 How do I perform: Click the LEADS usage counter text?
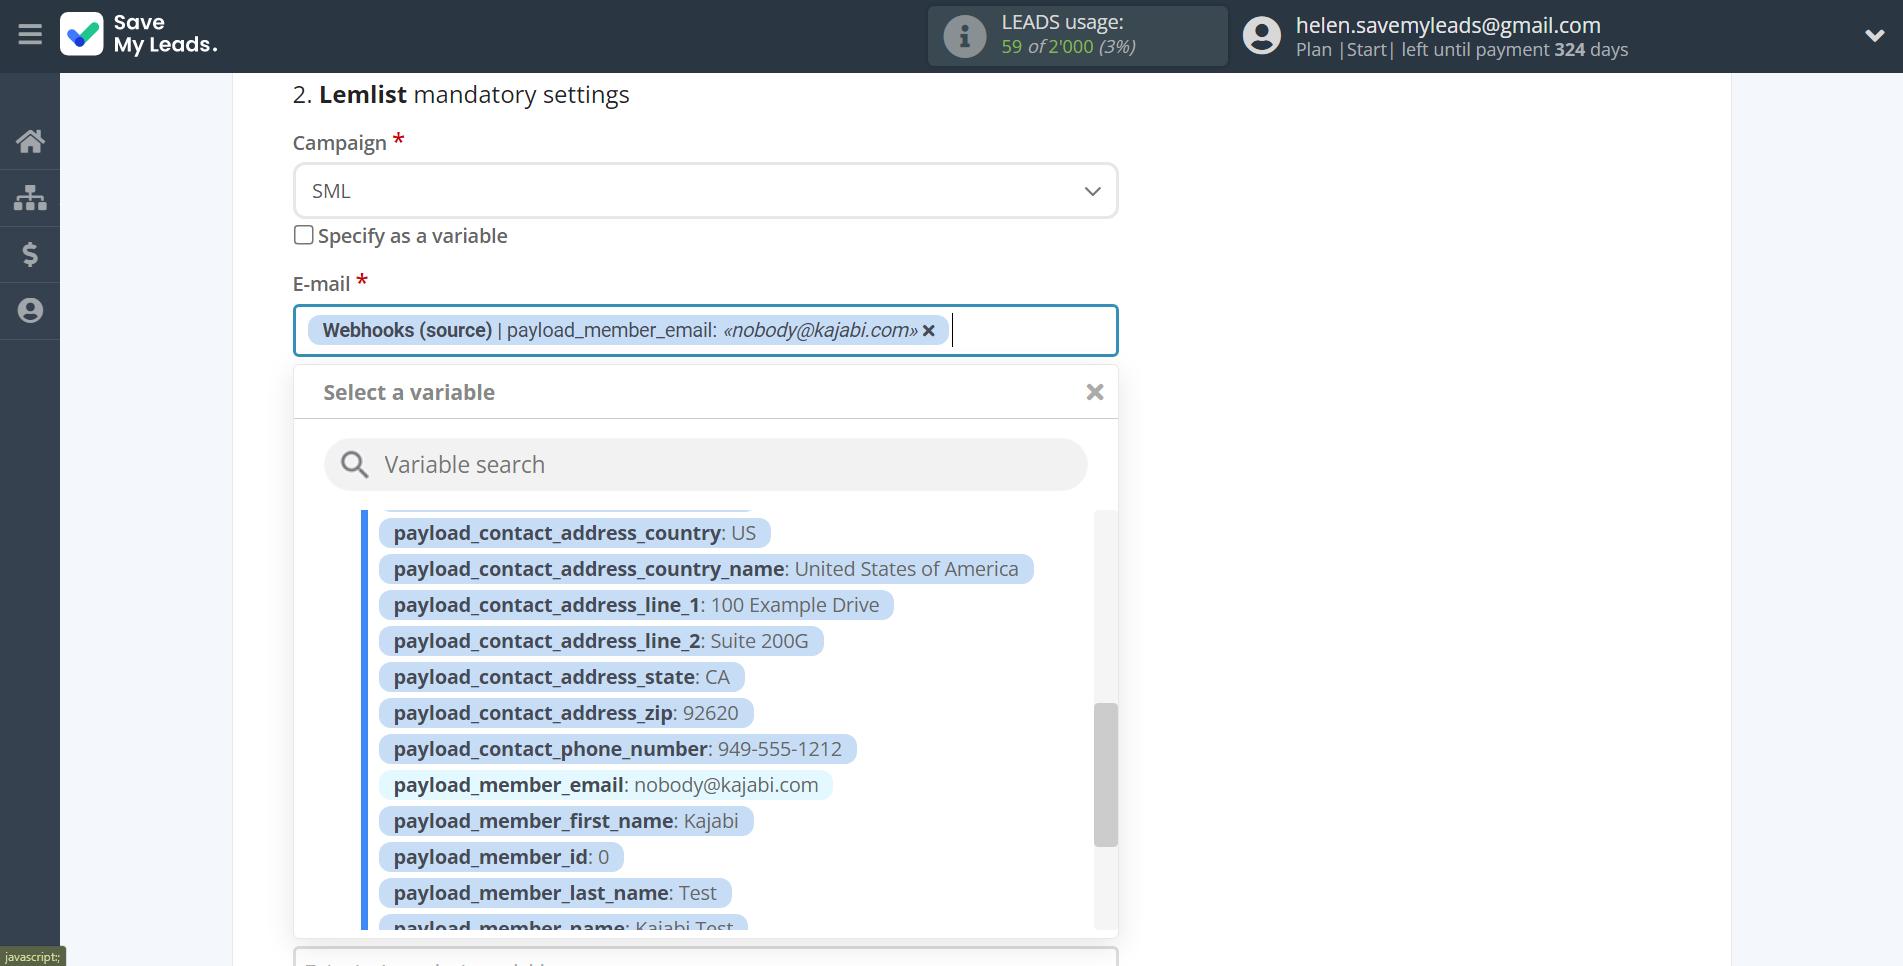[1068, 47]
